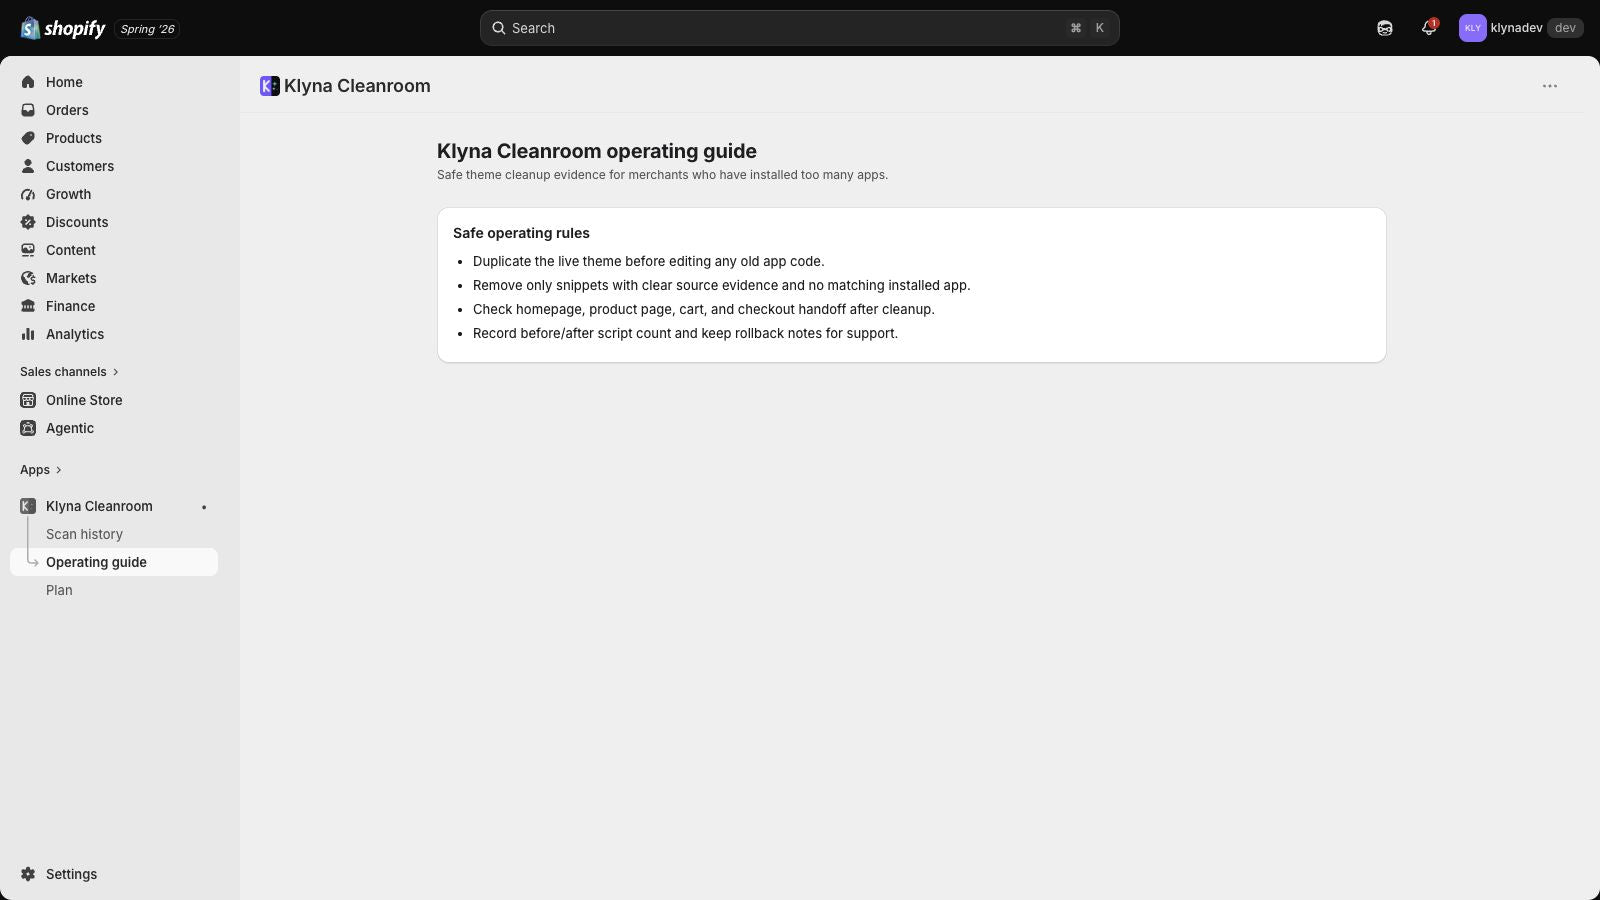Viewport: 1600px width, 900px height.
Task: Open the Home icon in sidebar
Action: point(28,82)
